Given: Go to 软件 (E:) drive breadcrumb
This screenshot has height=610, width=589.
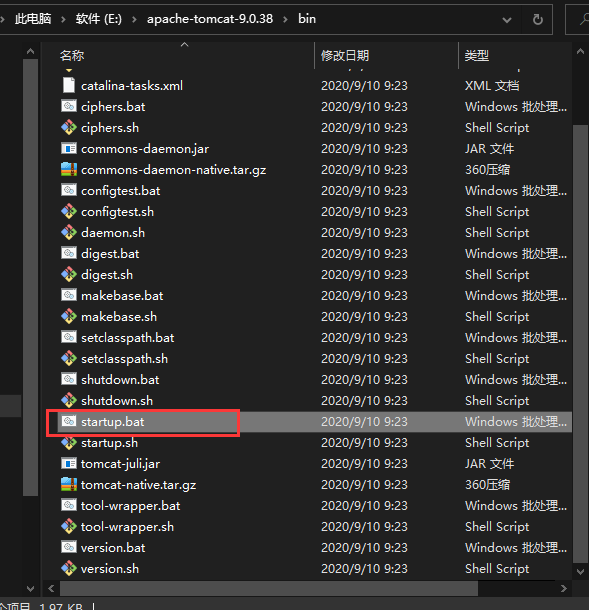Looking at the screenshot, I should pos(98,19).
